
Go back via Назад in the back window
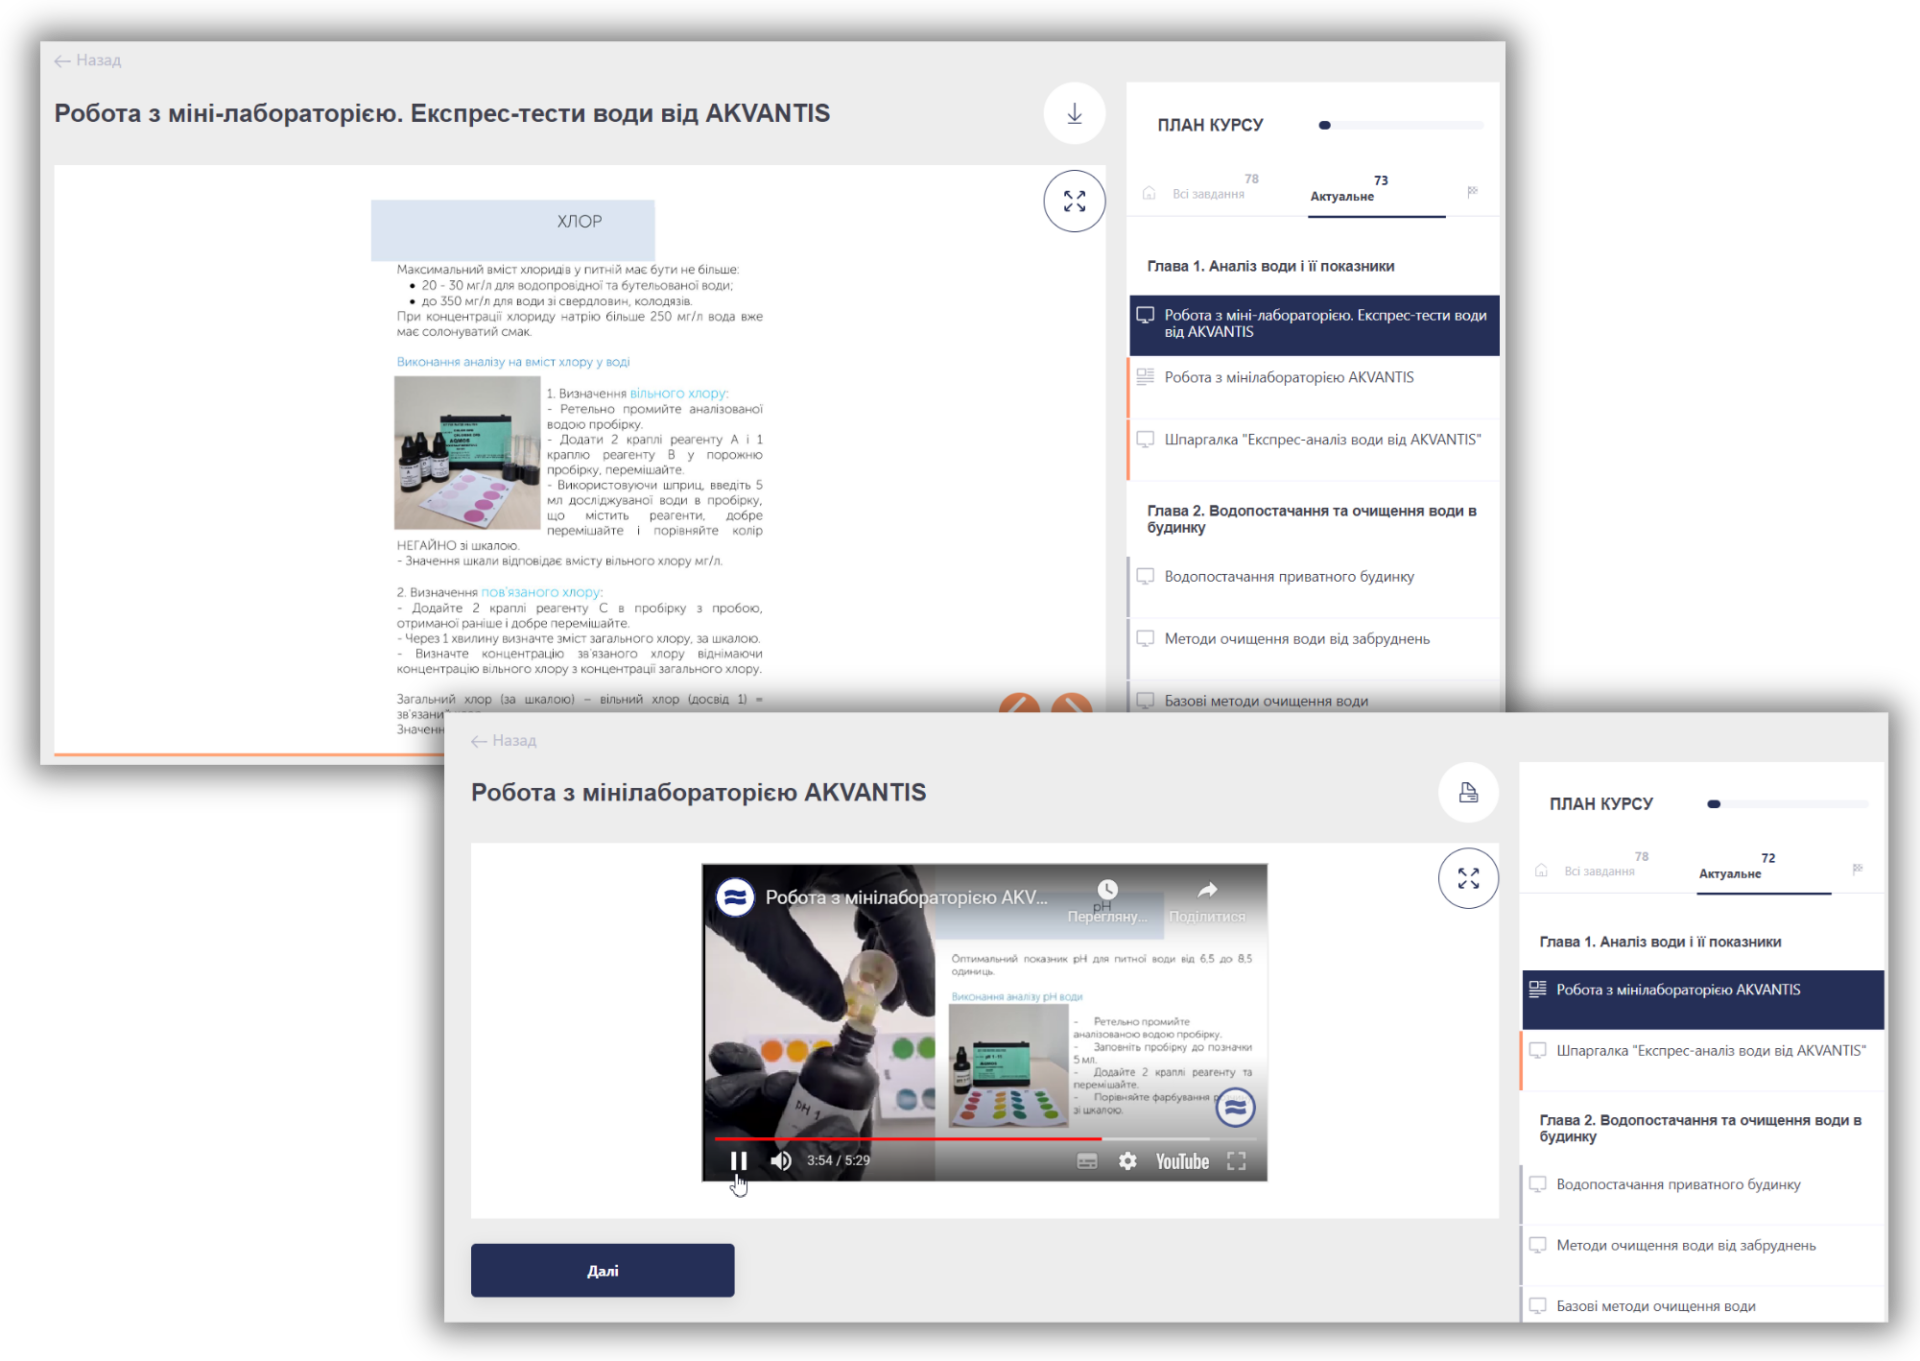[88, 61]
